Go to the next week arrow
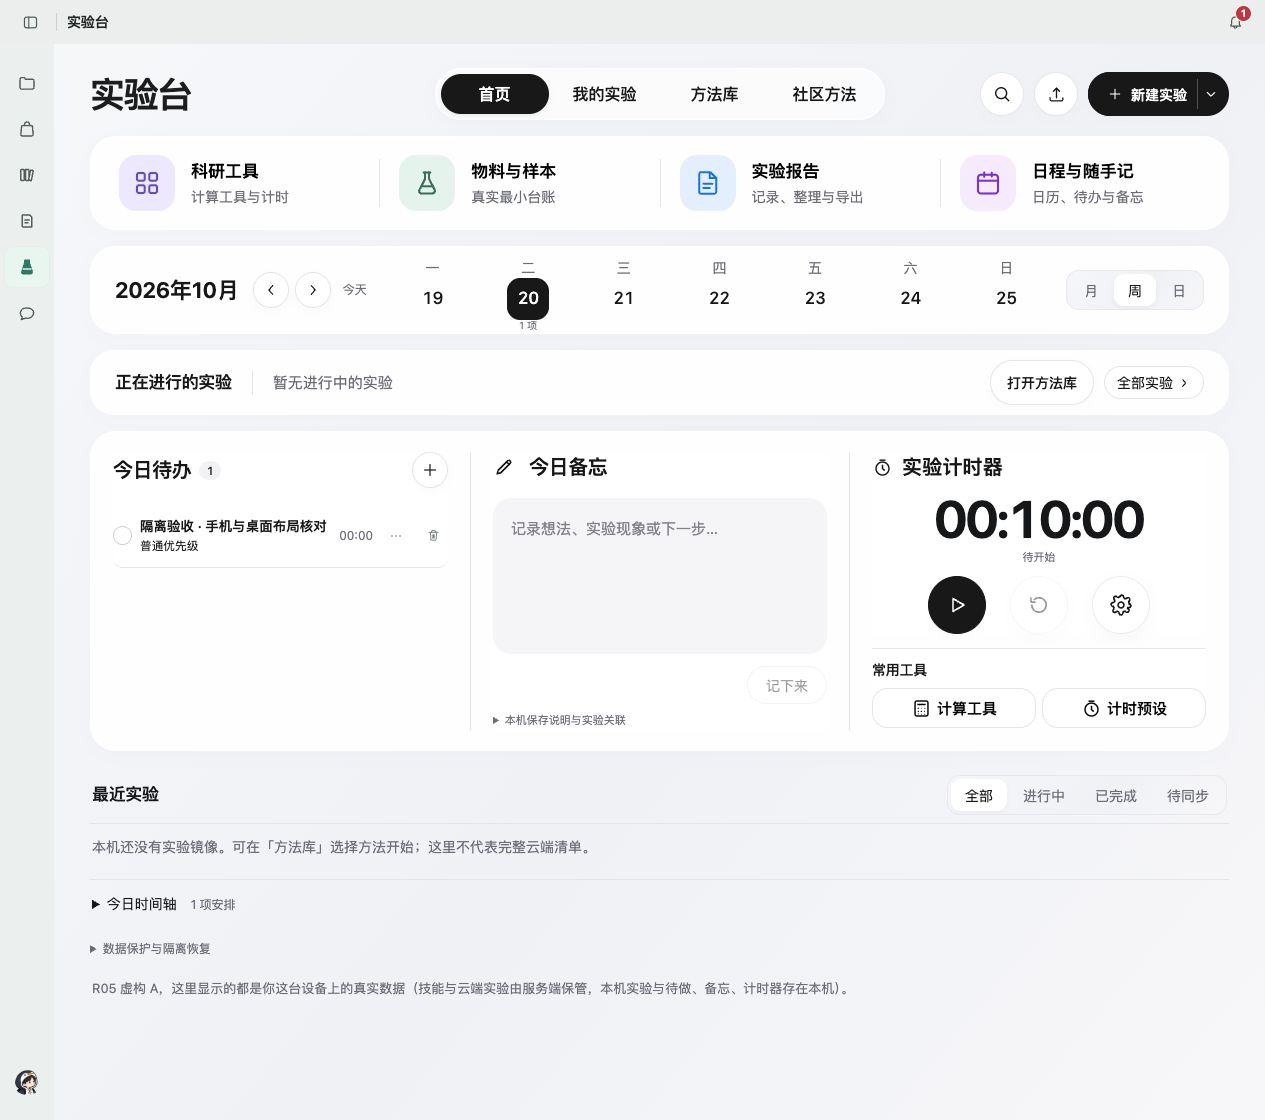 (x=313, y=290)
